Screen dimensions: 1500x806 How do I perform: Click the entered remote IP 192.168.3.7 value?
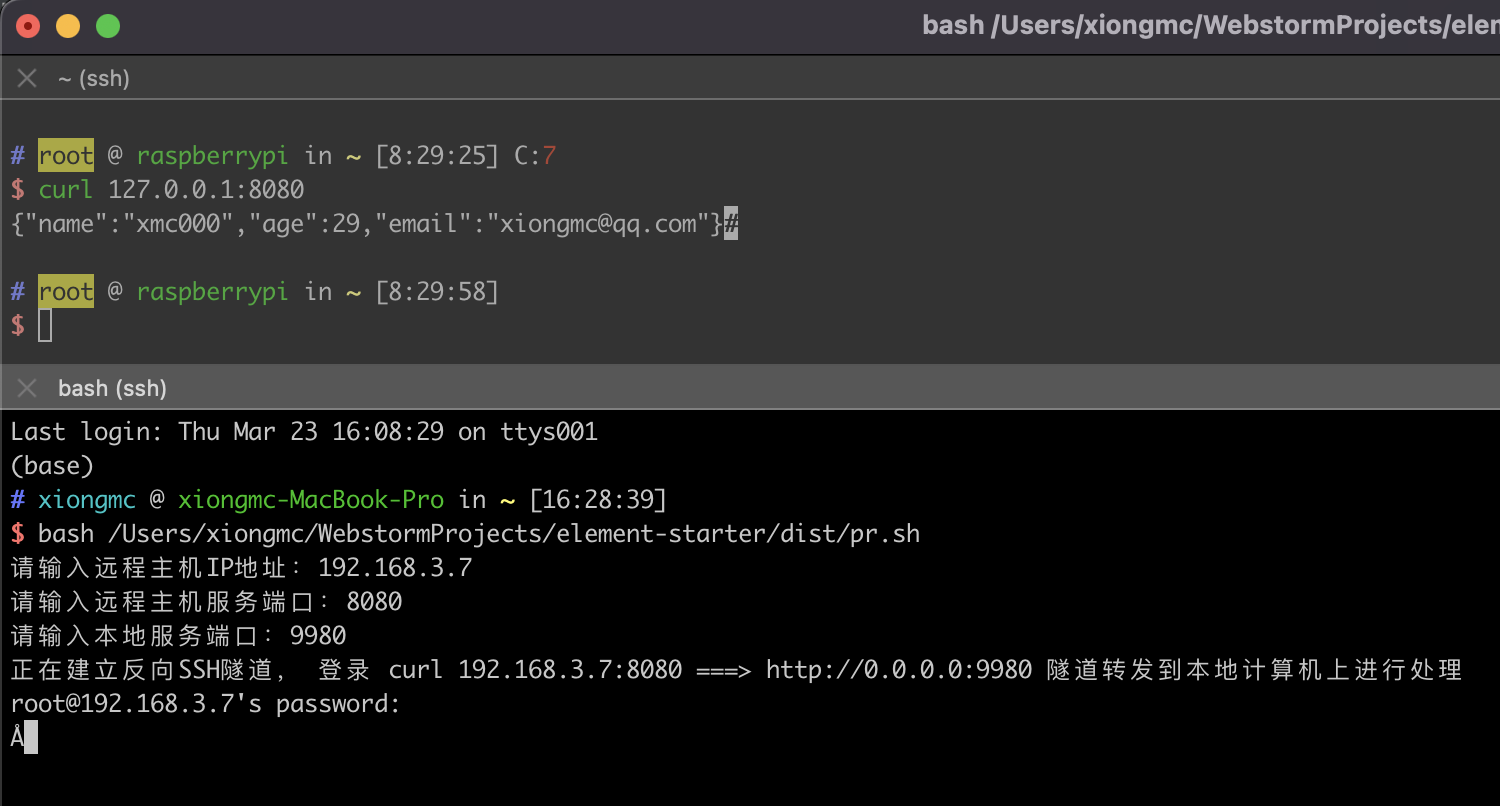395,569
